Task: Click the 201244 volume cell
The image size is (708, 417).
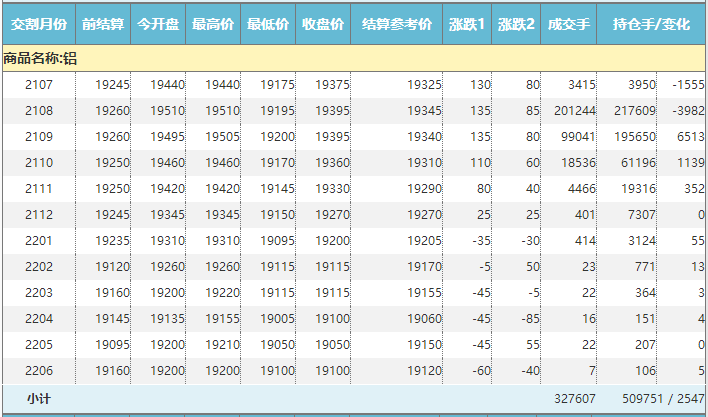Action: tap(574, 111)
